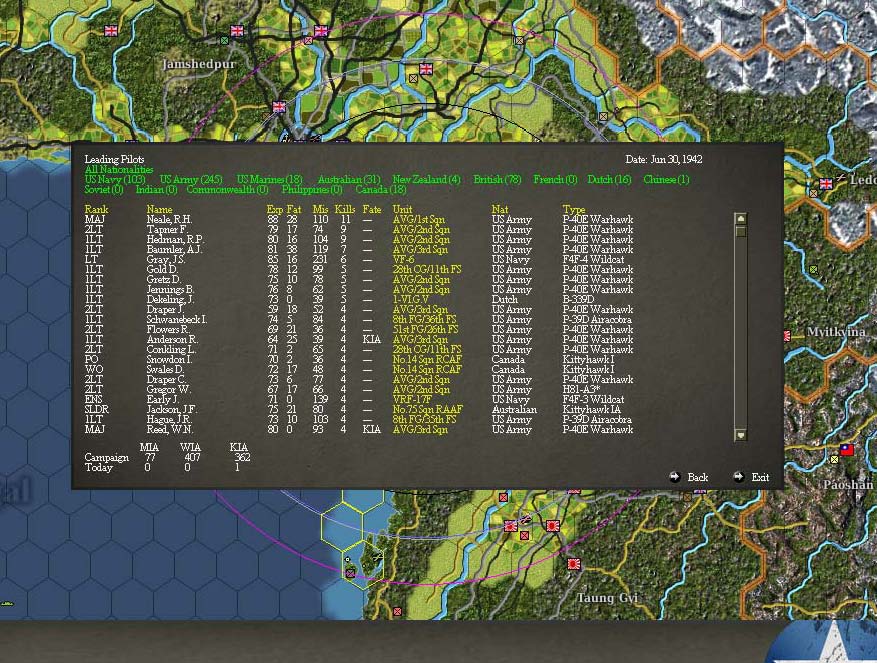This screenshot has height=663, width=877.
Task: Open unit No.75 Sqn RAAF link
Action: (428, 410)
